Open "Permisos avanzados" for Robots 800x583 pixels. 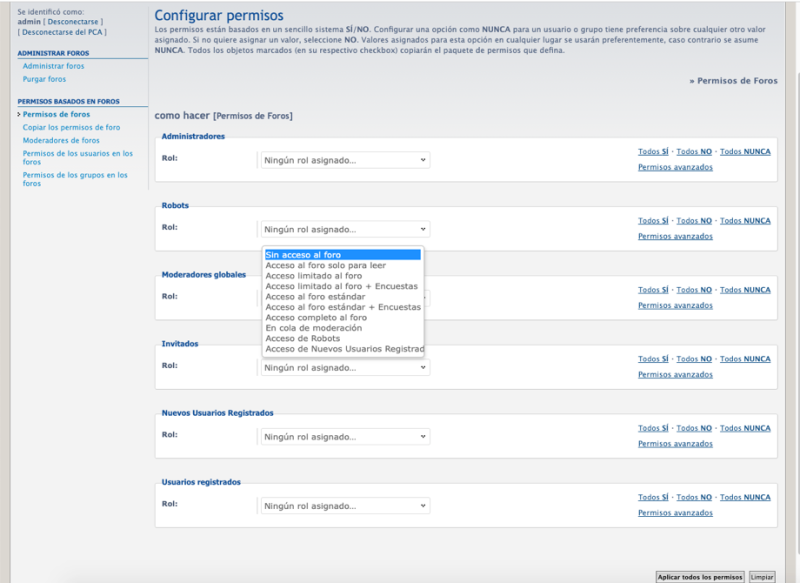tap(678, 235)
